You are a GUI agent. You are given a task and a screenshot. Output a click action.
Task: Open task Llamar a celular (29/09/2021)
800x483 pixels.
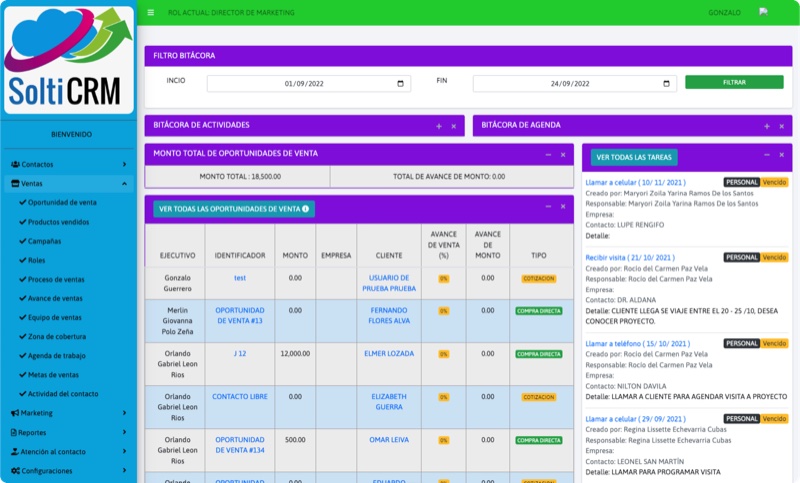click(636, 419)
